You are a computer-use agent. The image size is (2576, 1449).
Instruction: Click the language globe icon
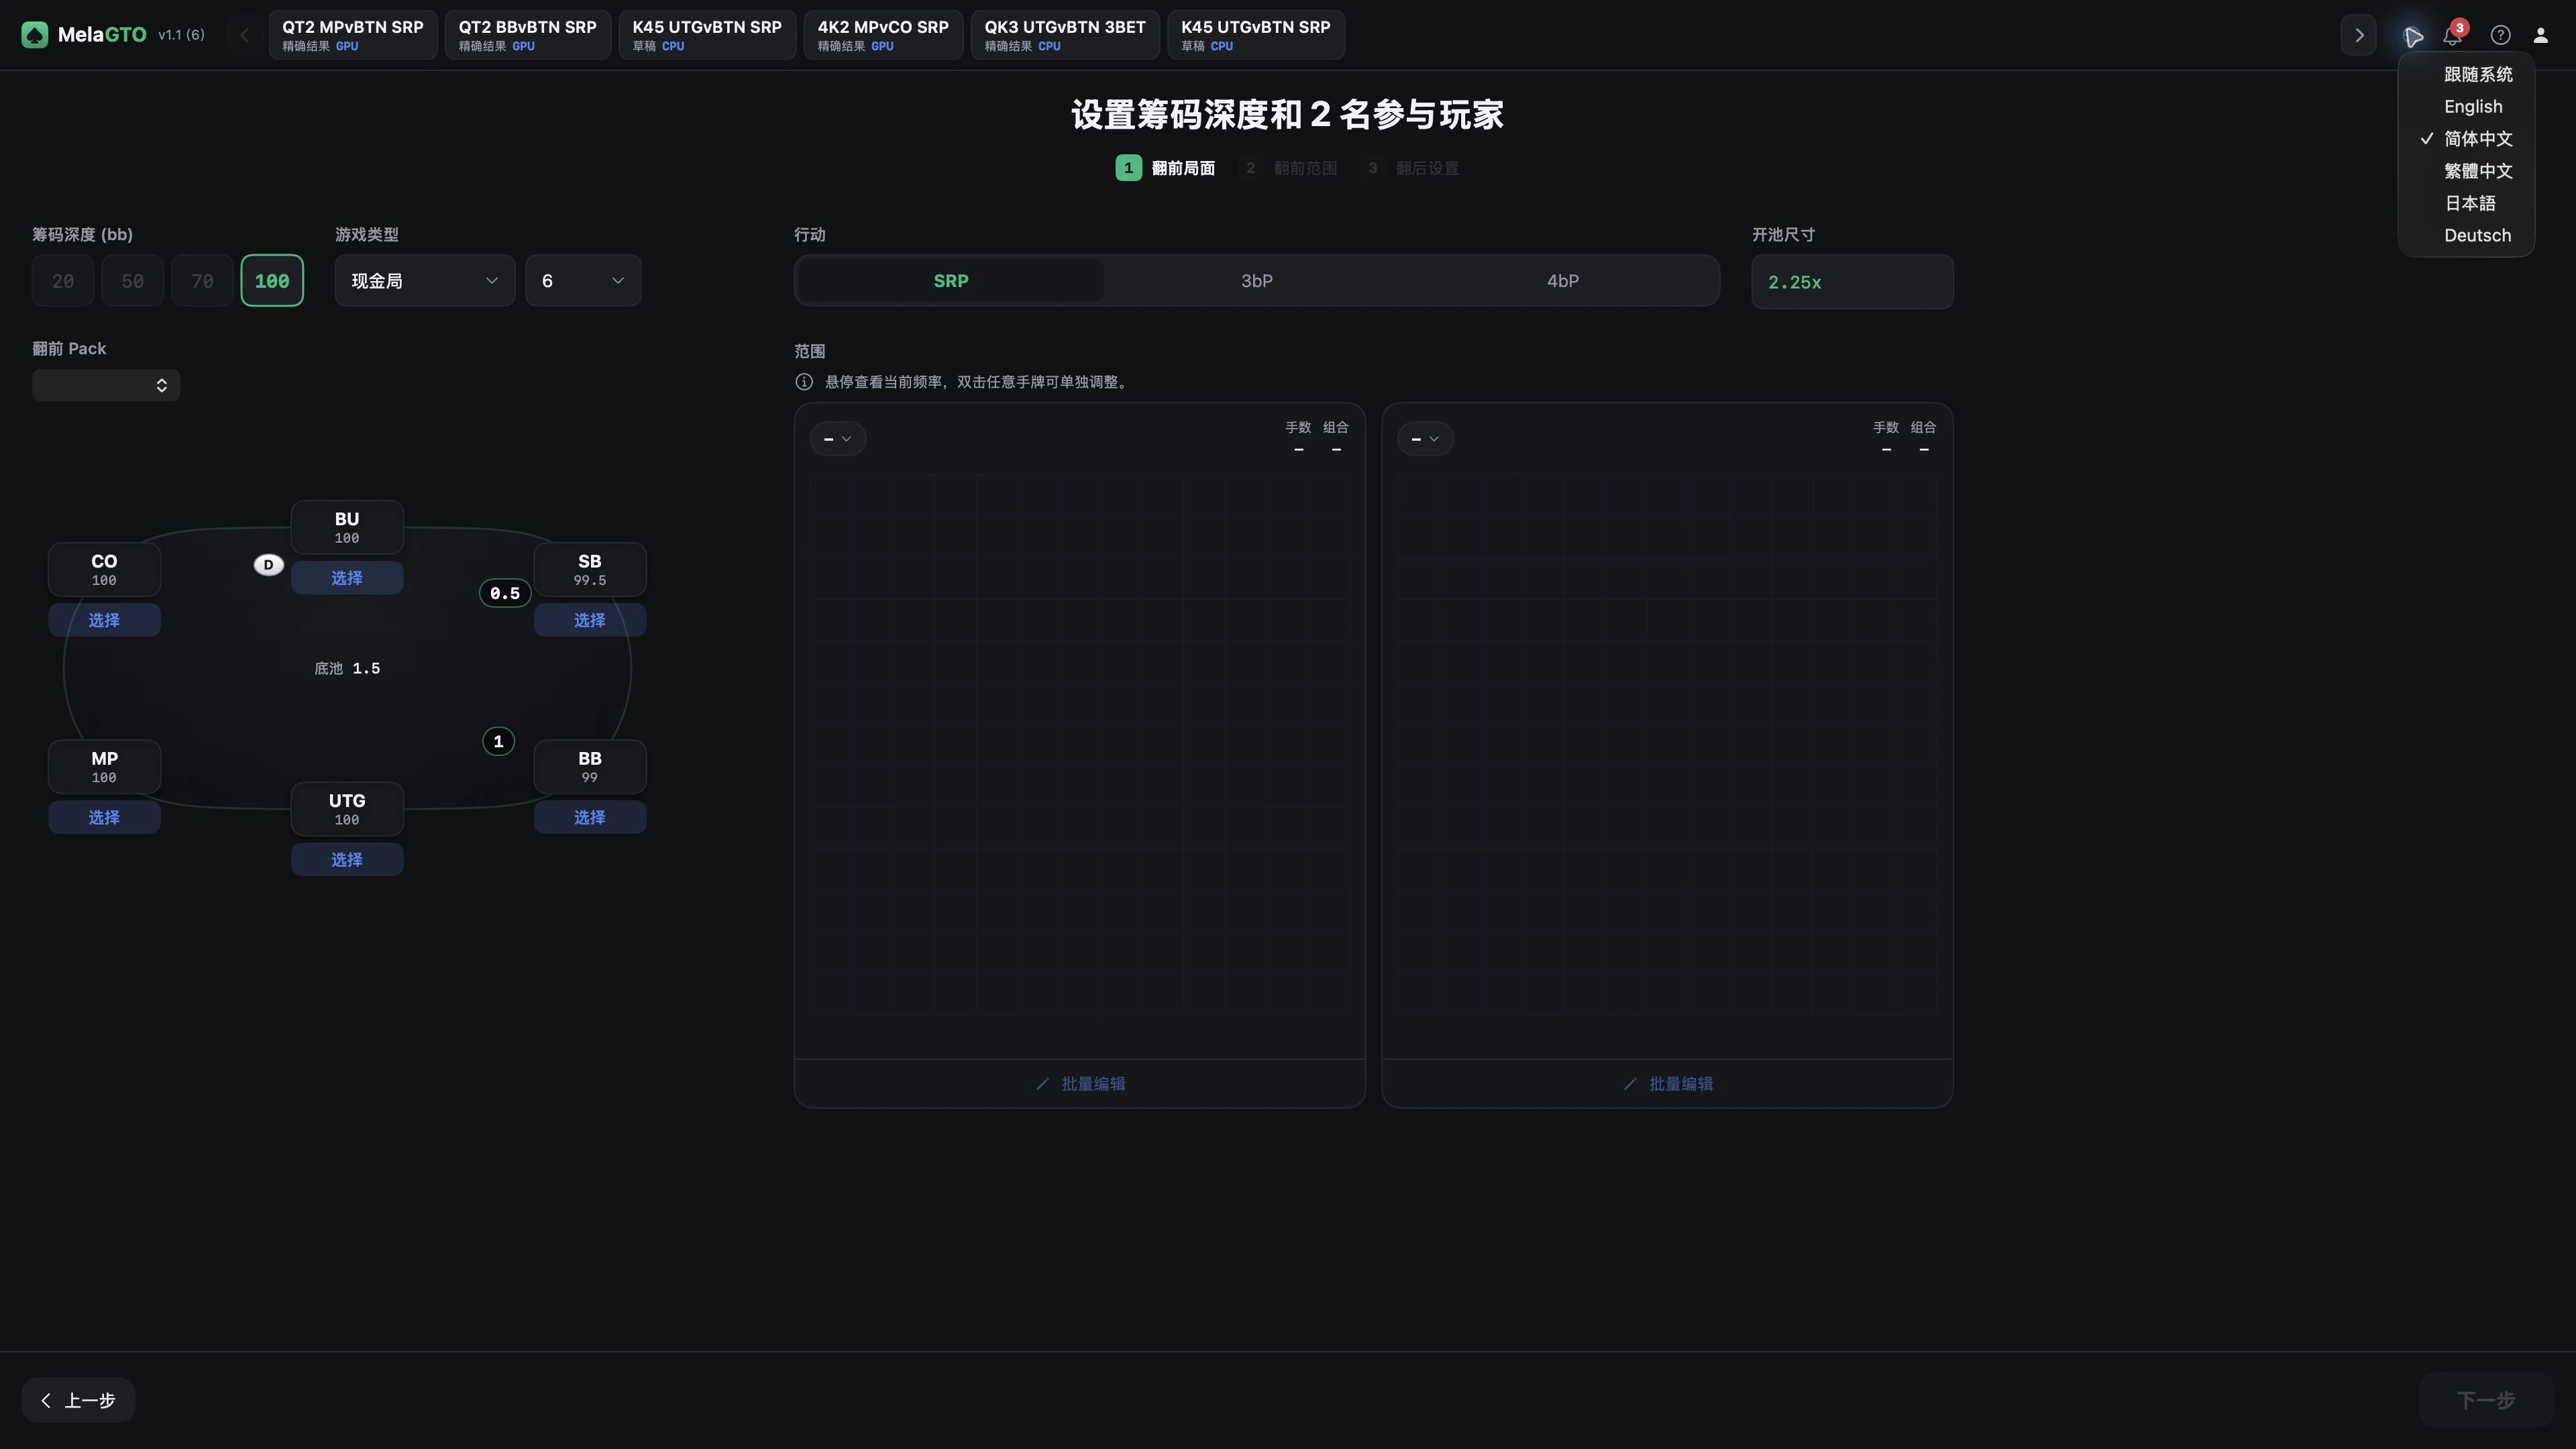click(x=2413, y=36)
